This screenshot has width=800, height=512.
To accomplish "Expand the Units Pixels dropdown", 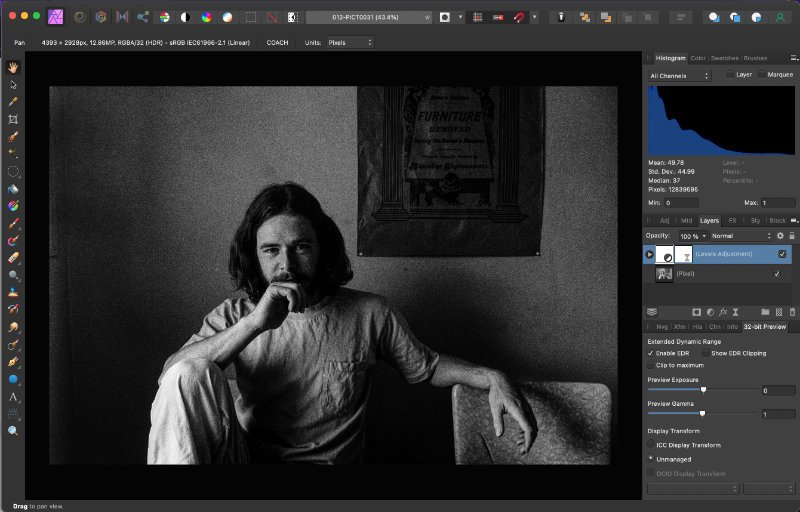I will (x=349, y=42).
